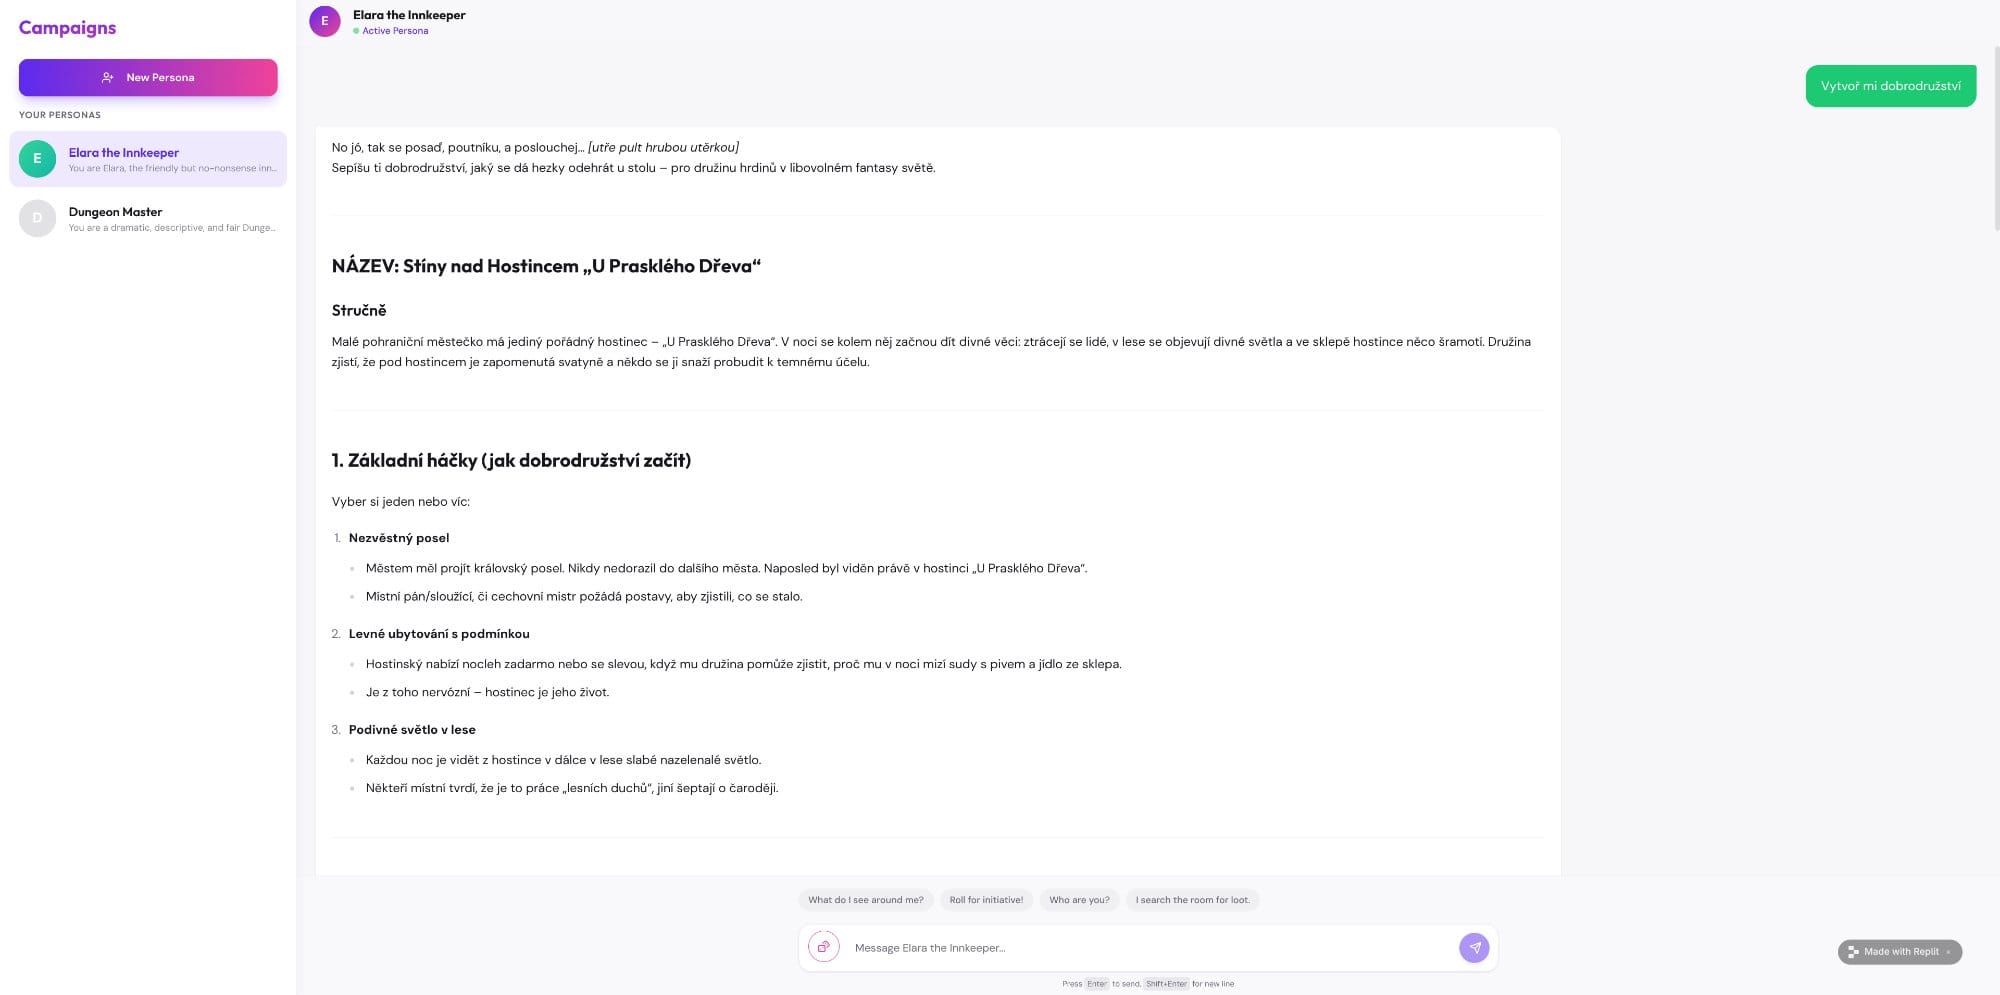The height and width of the screenshot is (995, 2000).
Task: Click the adventure title 'Stíny nad Hostincem'
Action: pos(546,266)
